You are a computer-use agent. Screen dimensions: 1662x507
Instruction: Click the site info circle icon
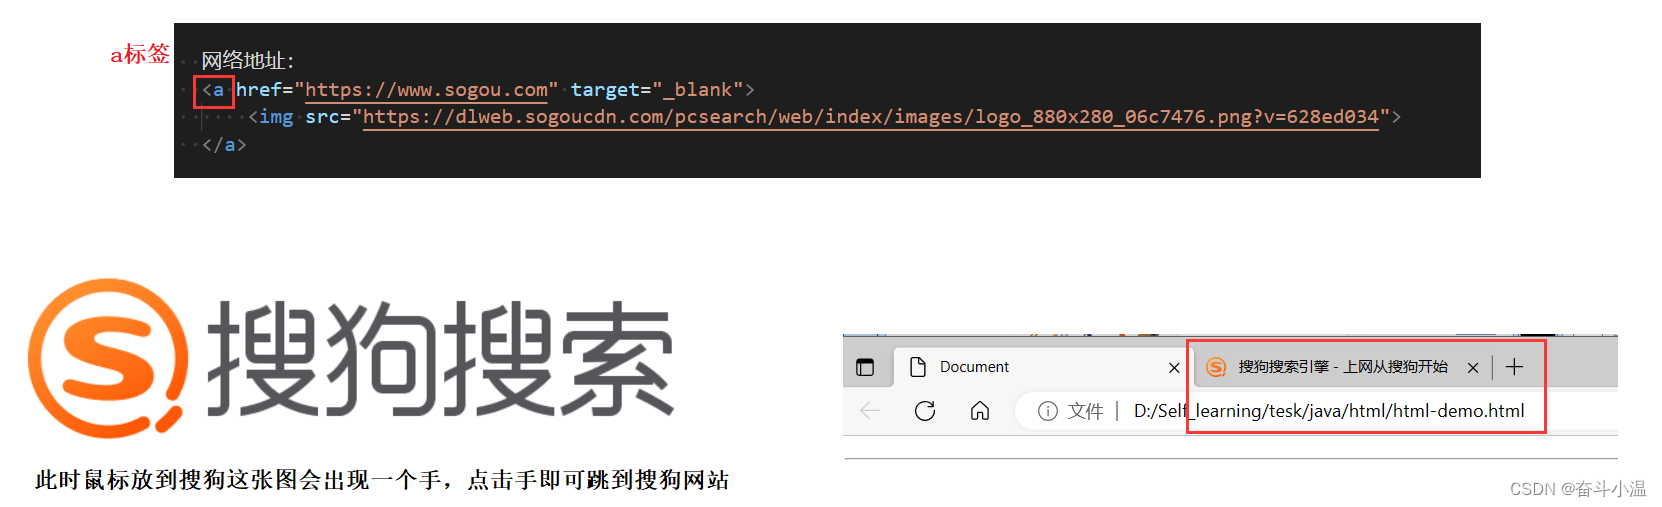click(x=1047, y=411)
